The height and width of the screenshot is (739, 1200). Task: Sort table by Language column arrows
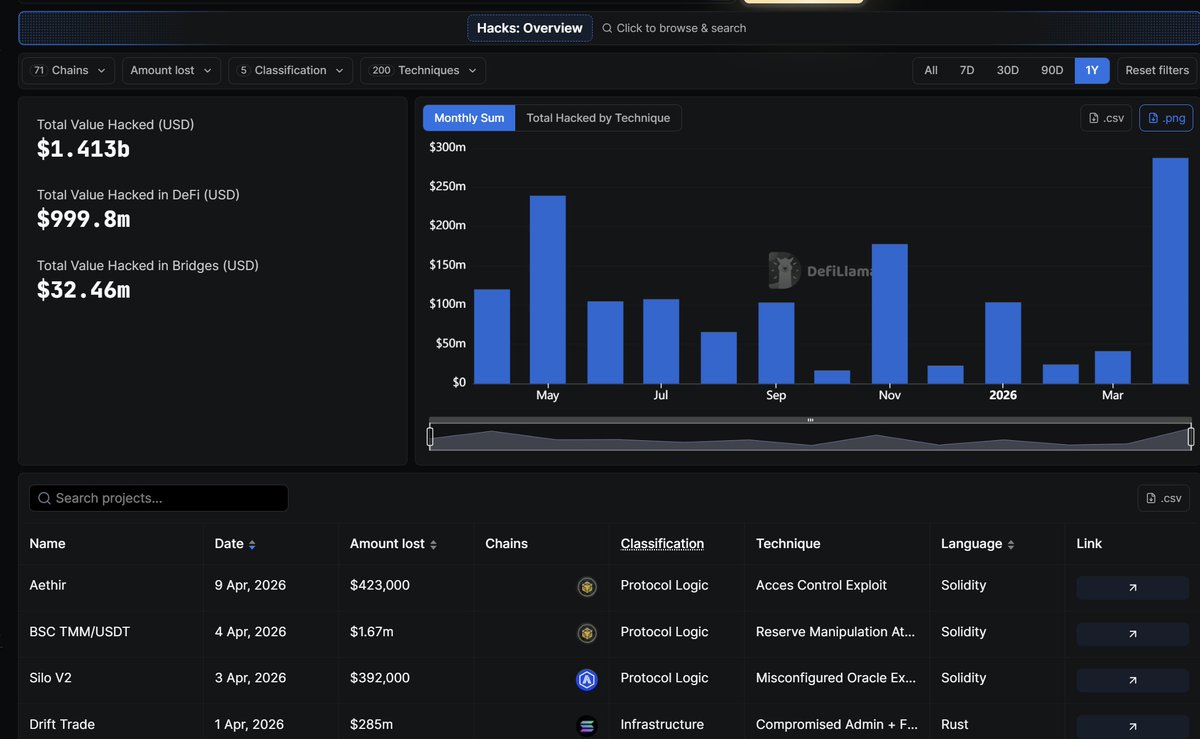coord(1011,545)
